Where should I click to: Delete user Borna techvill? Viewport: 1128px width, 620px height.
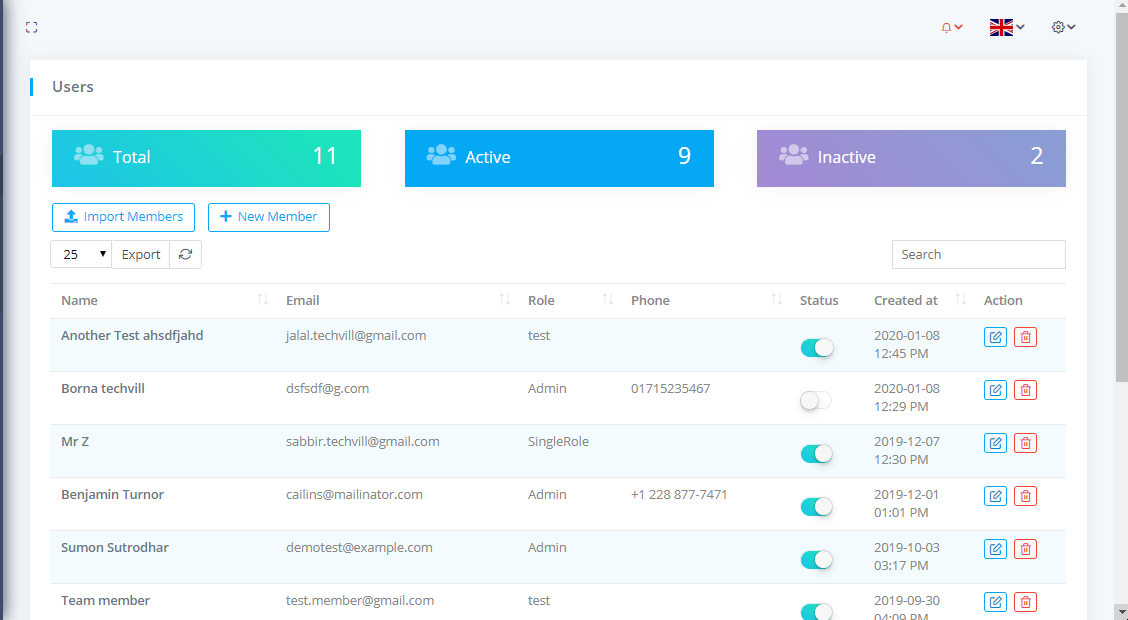[1025, 390]
